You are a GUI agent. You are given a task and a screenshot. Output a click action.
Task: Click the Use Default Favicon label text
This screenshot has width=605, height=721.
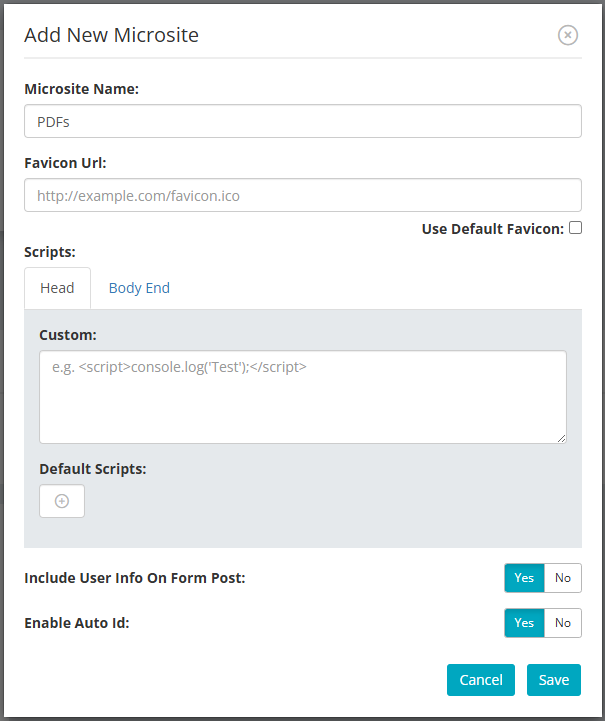[493, 229]
